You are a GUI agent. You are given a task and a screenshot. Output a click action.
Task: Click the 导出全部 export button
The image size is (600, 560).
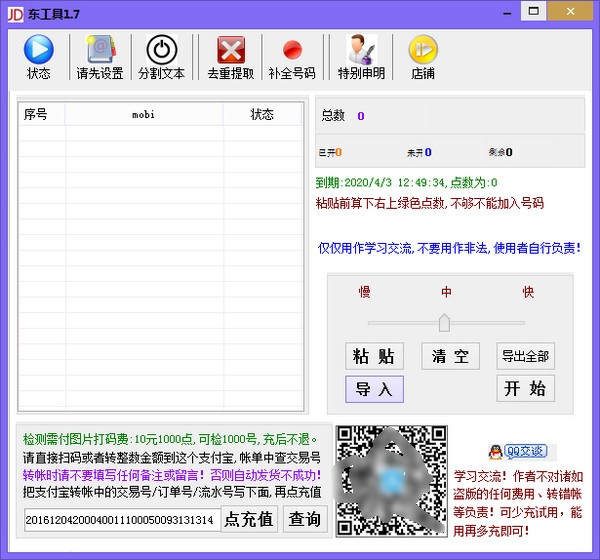coord(525,356)
